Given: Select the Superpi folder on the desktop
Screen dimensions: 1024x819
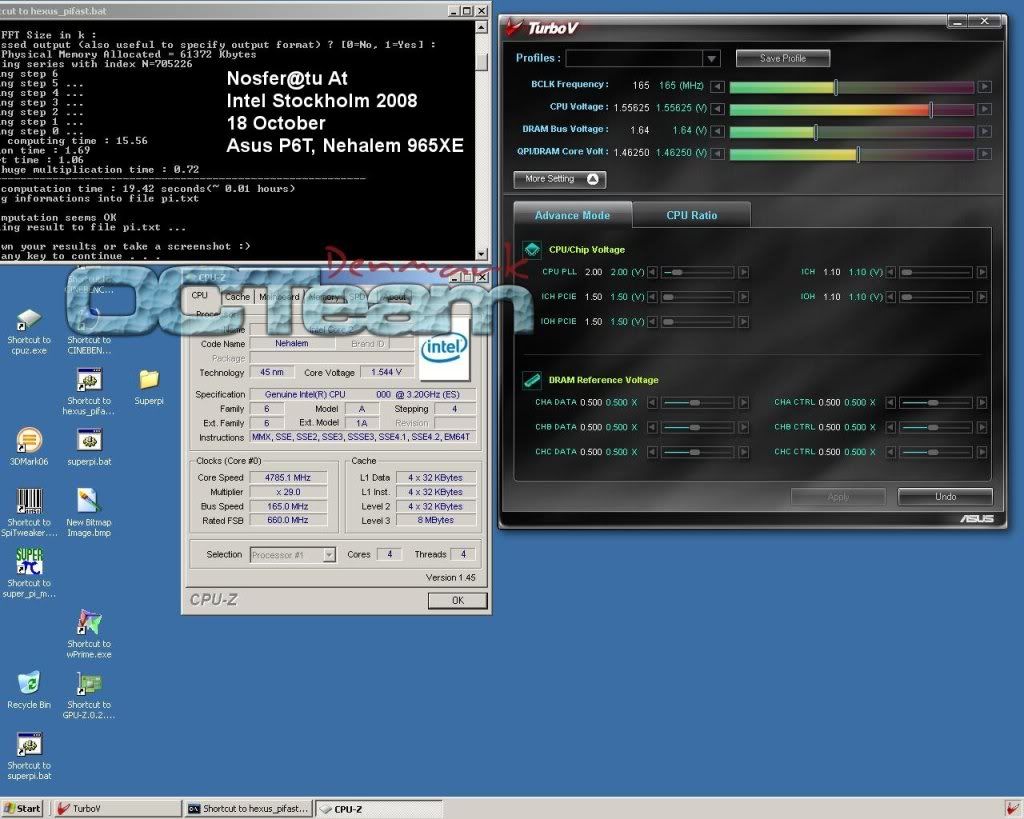Looking at the screenshot, I should 149,387.
